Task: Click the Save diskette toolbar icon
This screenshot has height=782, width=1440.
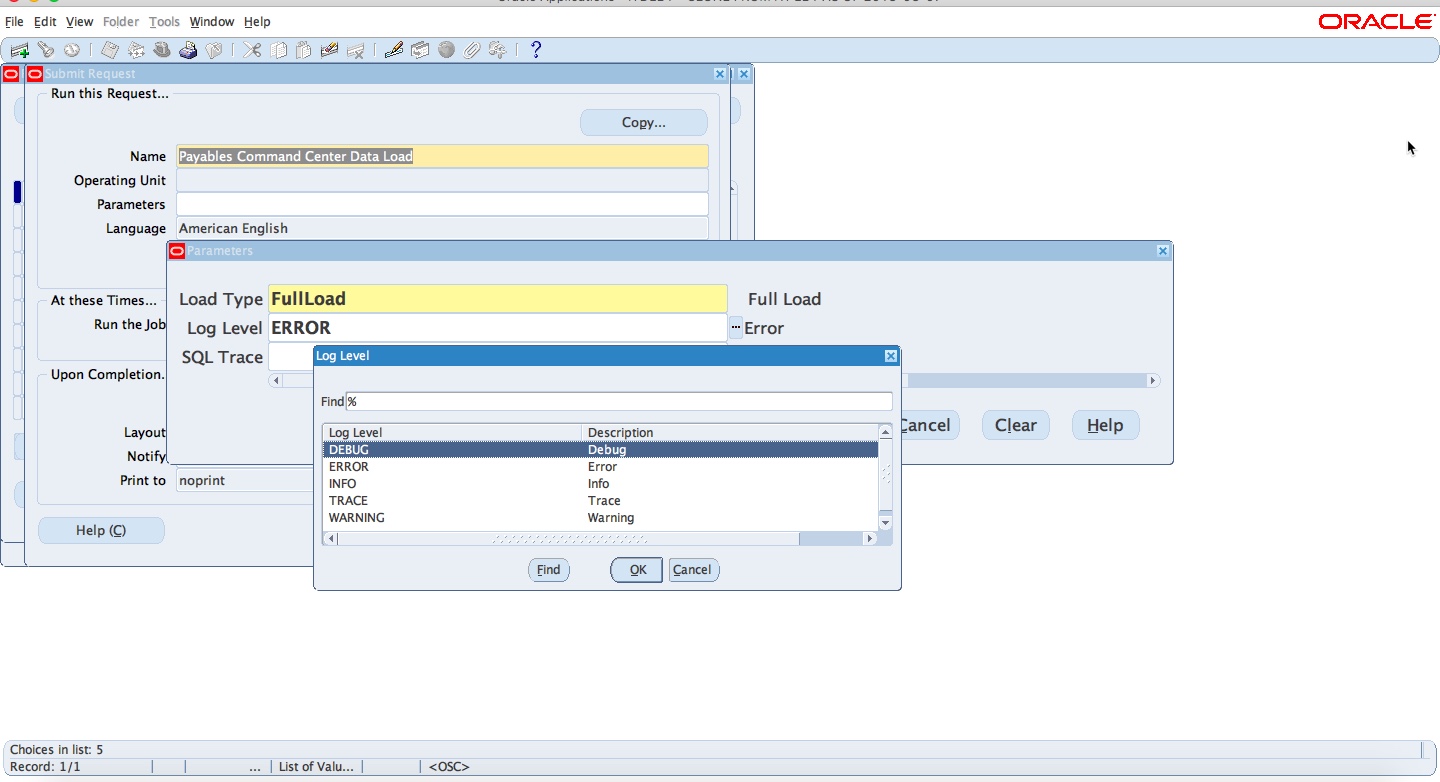Action: click(x=110, y=50)
